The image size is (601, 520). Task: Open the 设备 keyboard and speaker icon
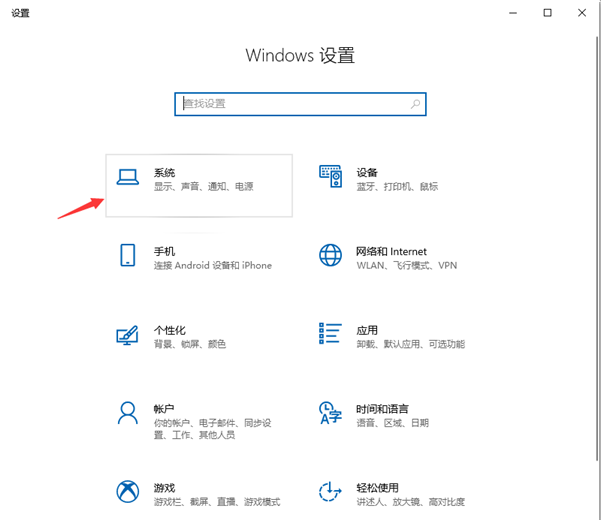coord(330,176)
